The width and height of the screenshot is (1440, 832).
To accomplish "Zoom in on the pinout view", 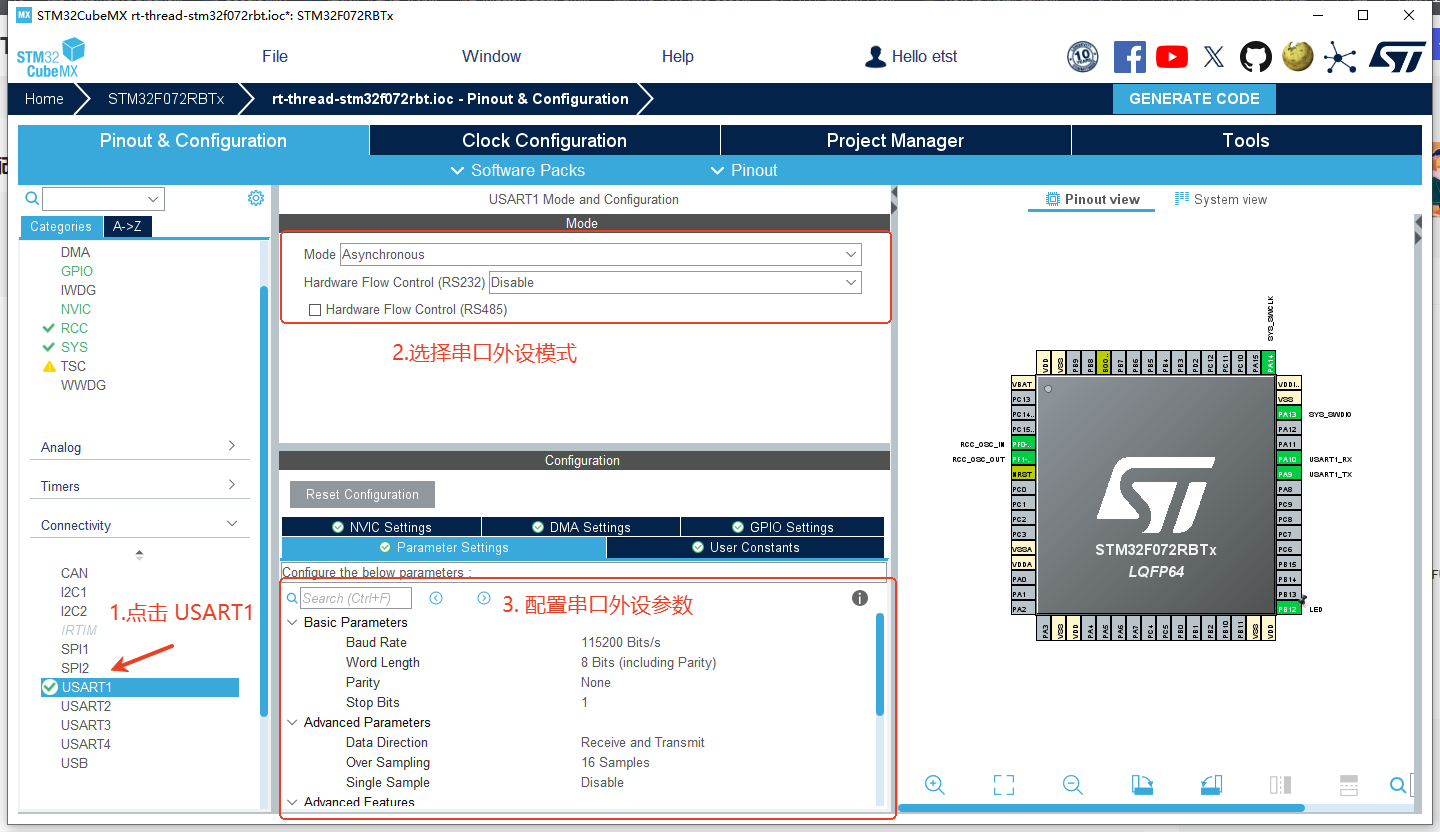I will tap(935, 785).
